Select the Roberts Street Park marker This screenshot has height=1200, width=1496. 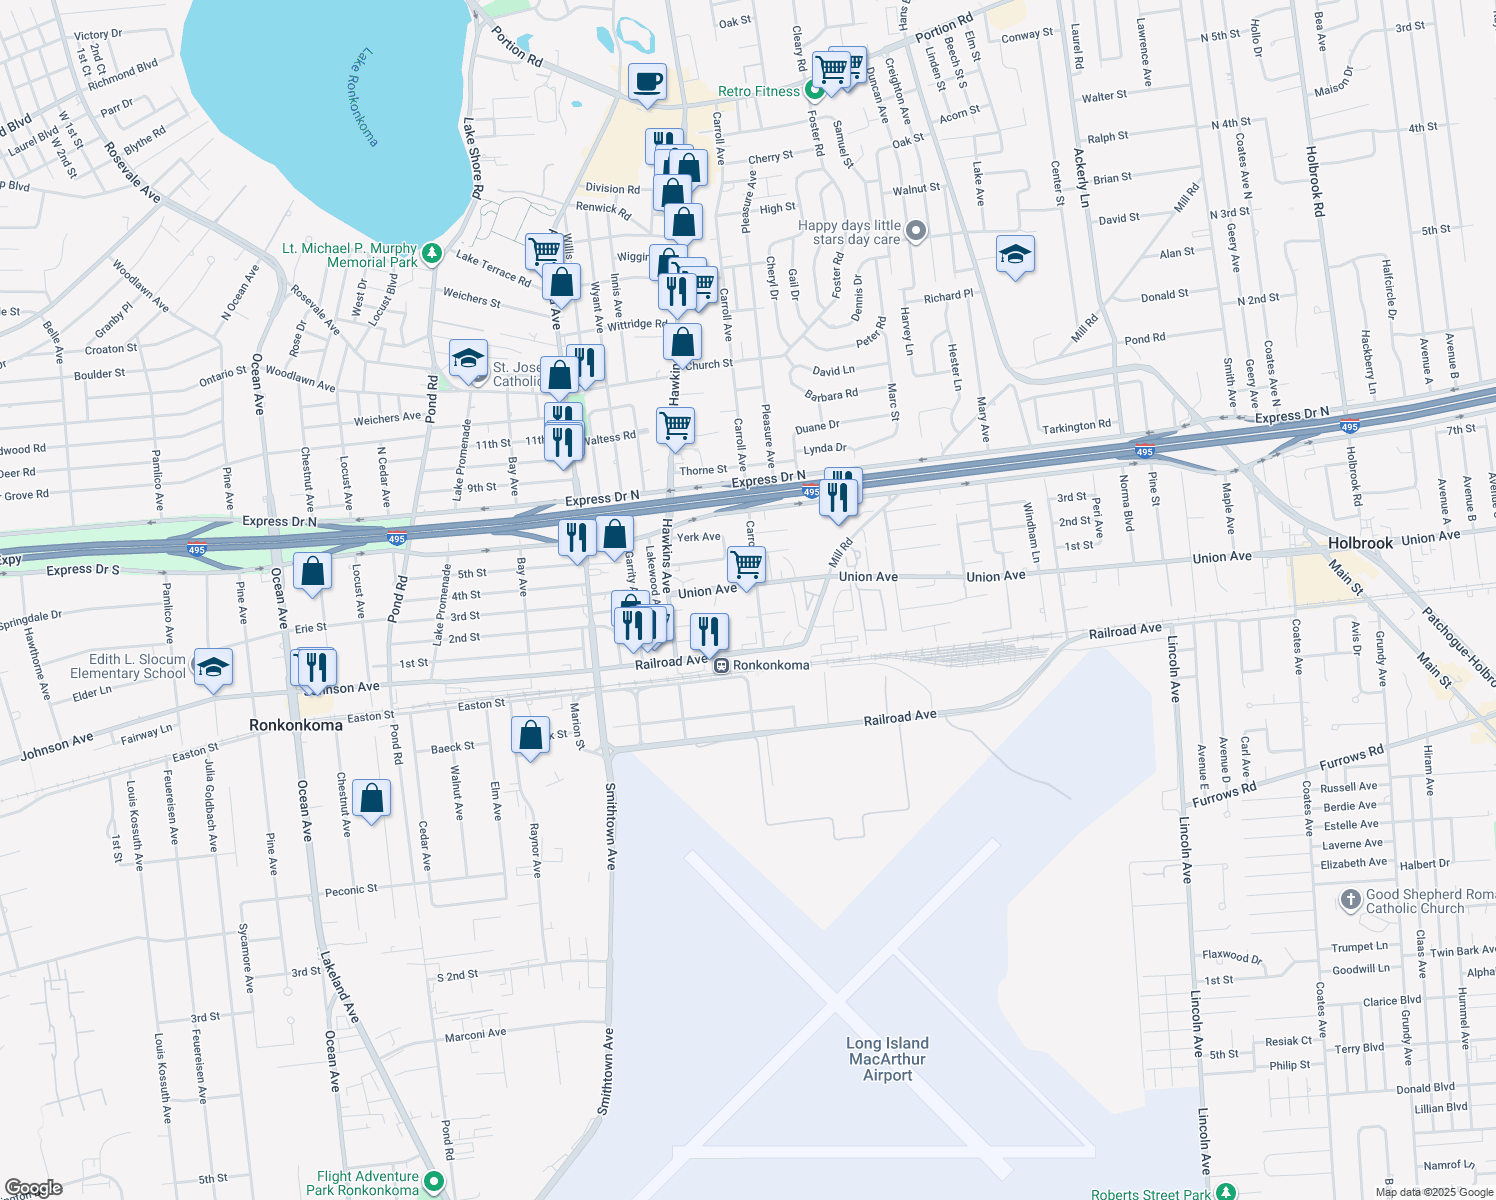(1224, 1192)
